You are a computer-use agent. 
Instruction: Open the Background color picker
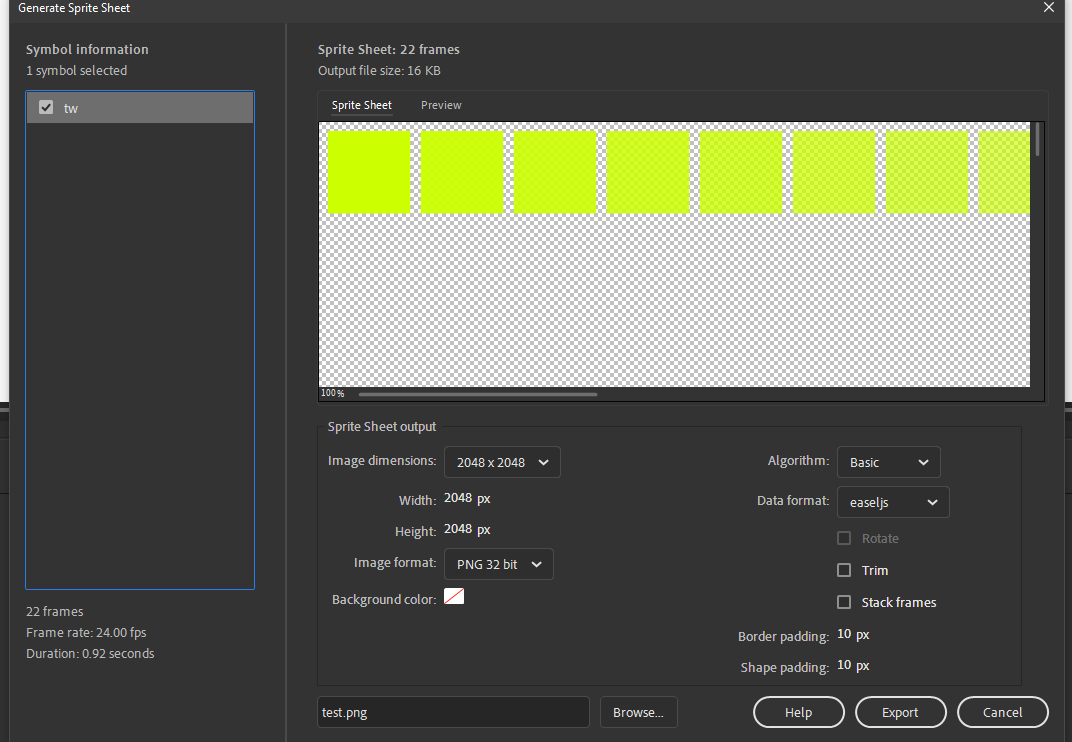click(454, 595)
